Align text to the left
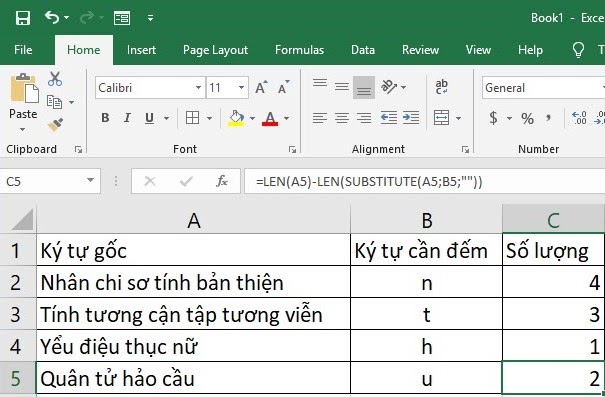Viewport: 605px width, 397px height. pyautogui.click(x=320, y=118)
